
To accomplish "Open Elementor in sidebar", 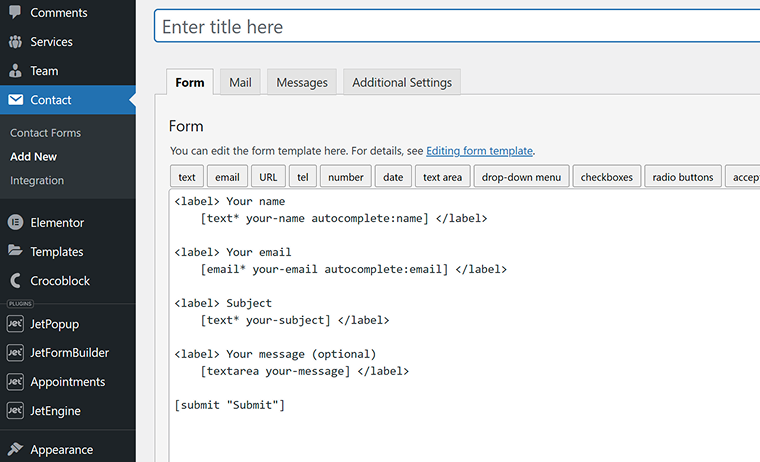I will pos(57,223).
